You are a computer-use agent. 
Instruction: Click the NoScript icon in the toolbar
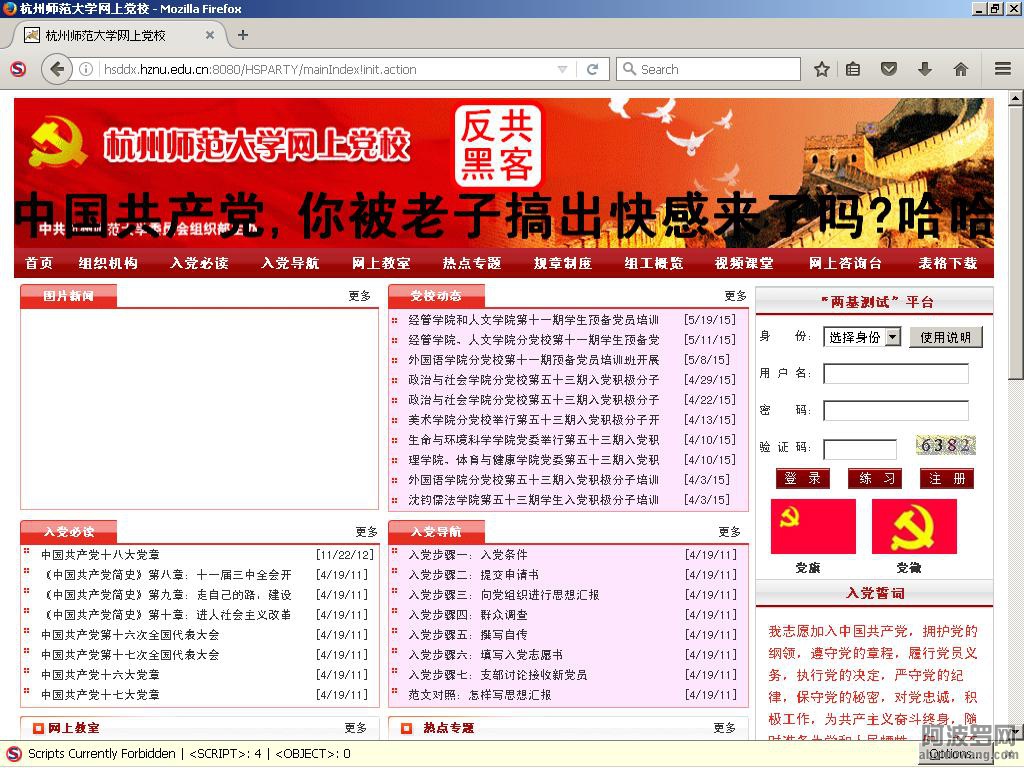pos(18,69)
